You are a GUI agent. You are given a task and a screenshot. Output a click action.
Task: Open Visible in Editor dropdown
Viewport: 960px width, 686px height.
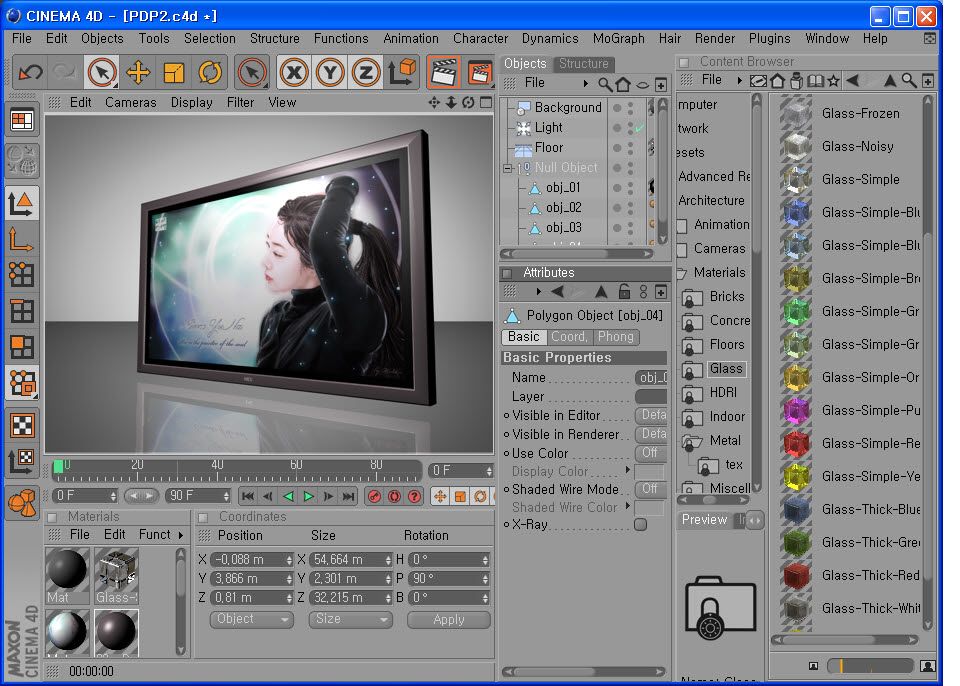pyautogui.click(x=651, y=415)
